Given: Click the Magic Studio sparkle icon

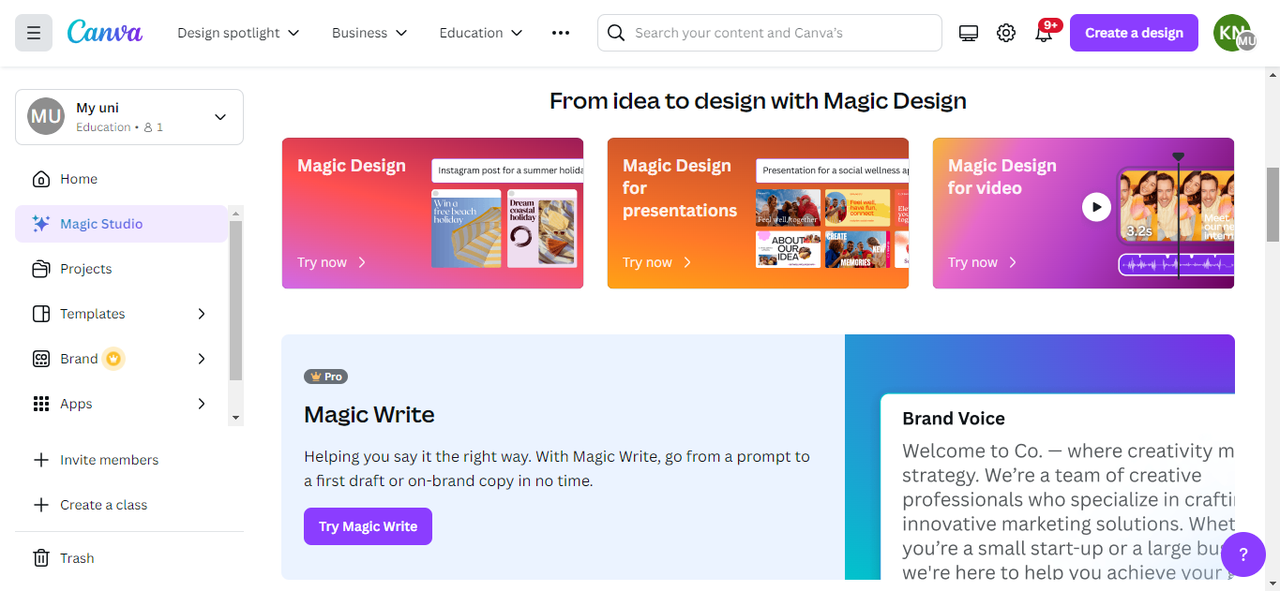Looking at the screenshot, I should pos(41,224).
